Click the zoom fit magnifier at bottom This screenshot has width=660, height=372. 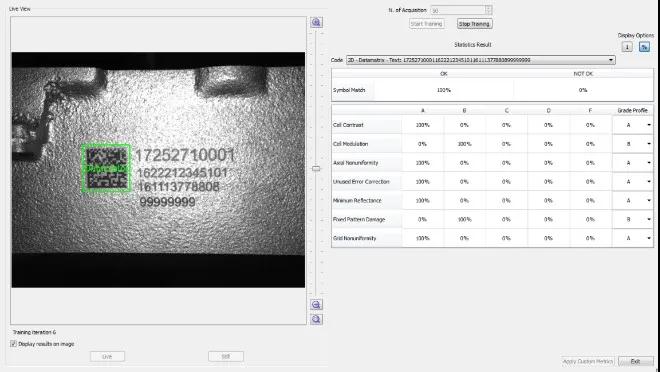tap(317, 319)
